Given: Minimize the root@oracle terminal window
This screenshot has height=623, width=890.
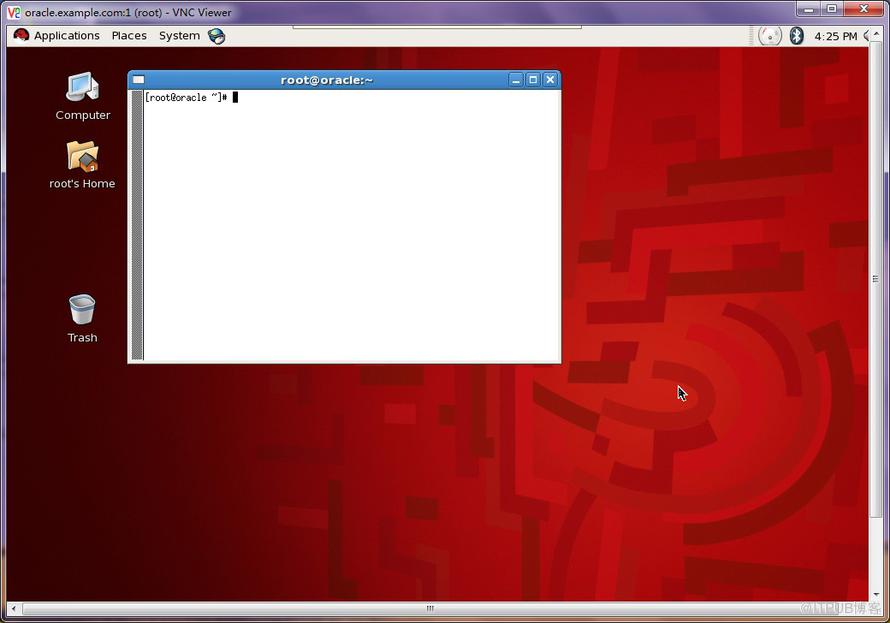Looking at the screenshot, I should [515, 80].
